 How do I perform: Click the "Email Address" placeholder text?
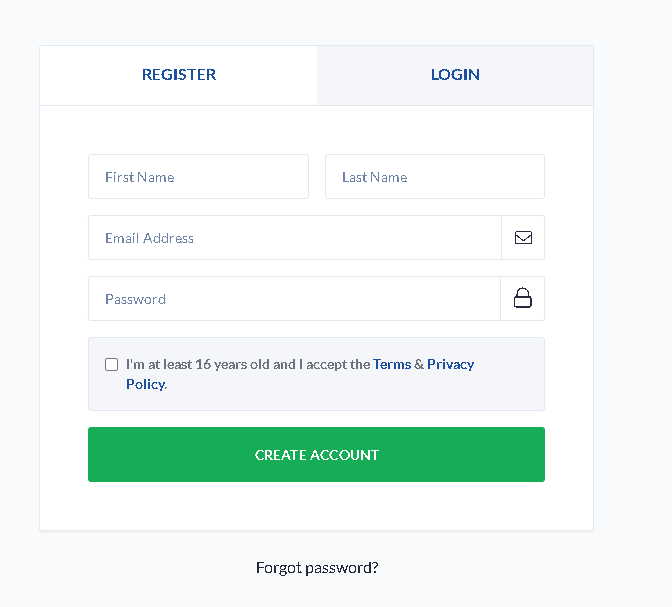(x=150, y=239)
